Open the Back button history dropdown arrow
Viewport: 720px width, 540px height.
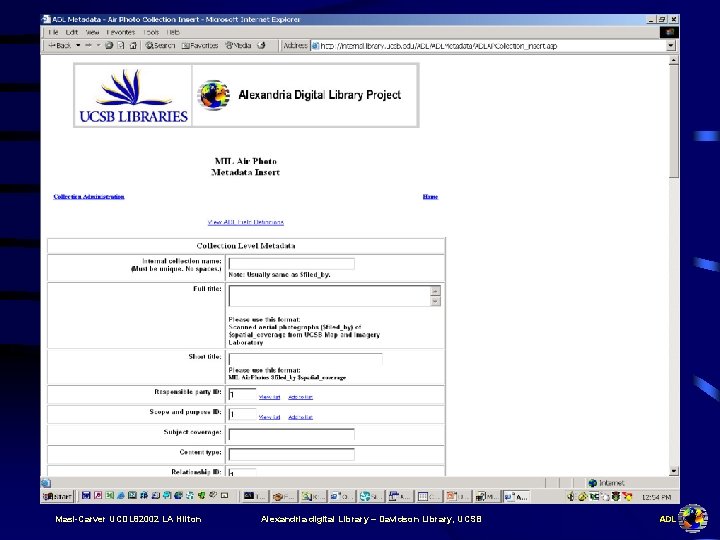coord(78,45)
